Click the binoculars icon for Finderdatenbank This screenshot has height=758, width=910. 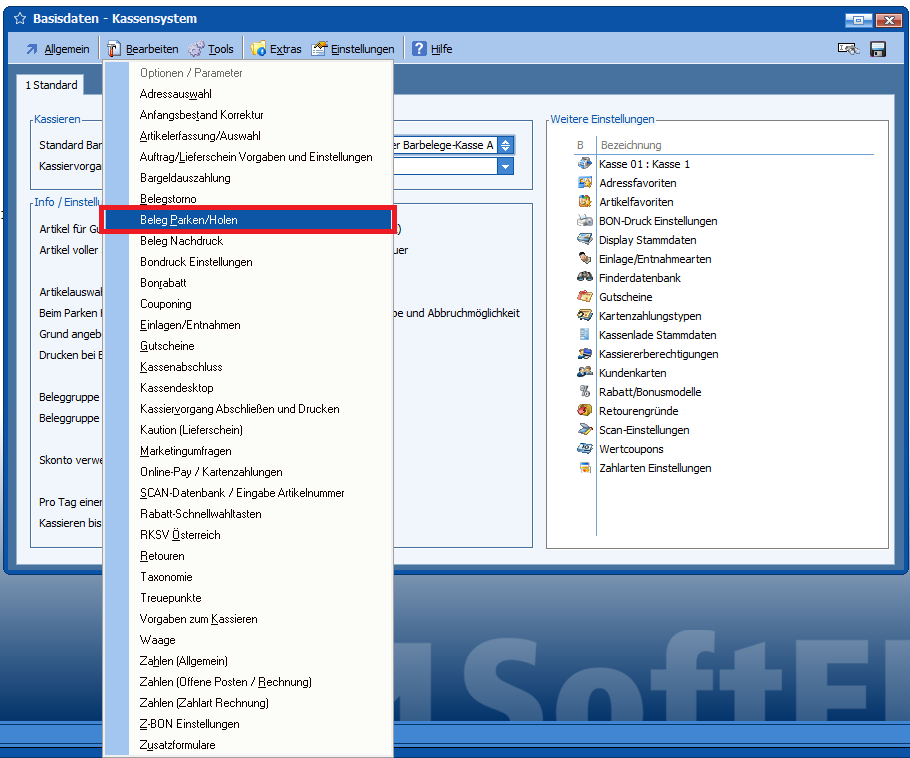(x=585, y=277)
